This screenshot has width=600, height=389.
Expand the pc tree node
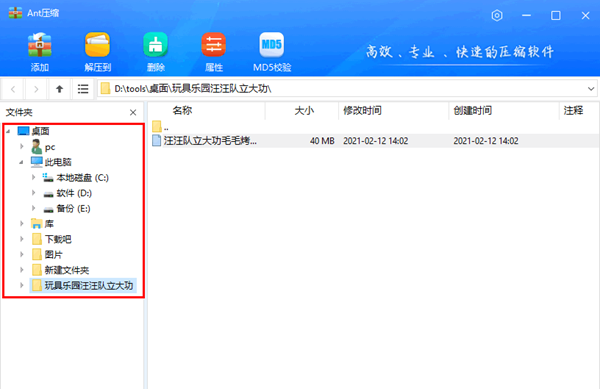point(22,147)
